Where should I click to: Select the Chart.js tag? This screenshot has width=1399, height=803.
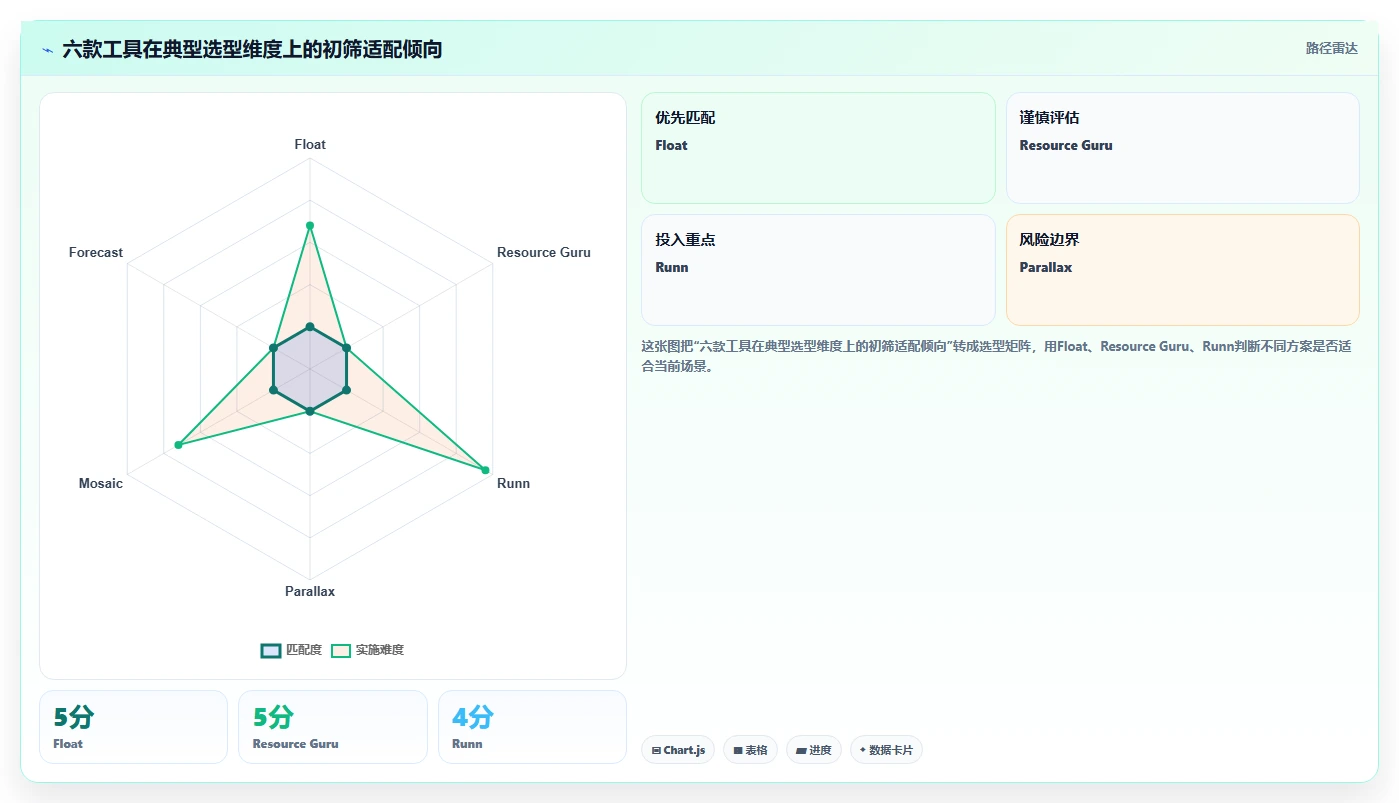tap(678, 750)
